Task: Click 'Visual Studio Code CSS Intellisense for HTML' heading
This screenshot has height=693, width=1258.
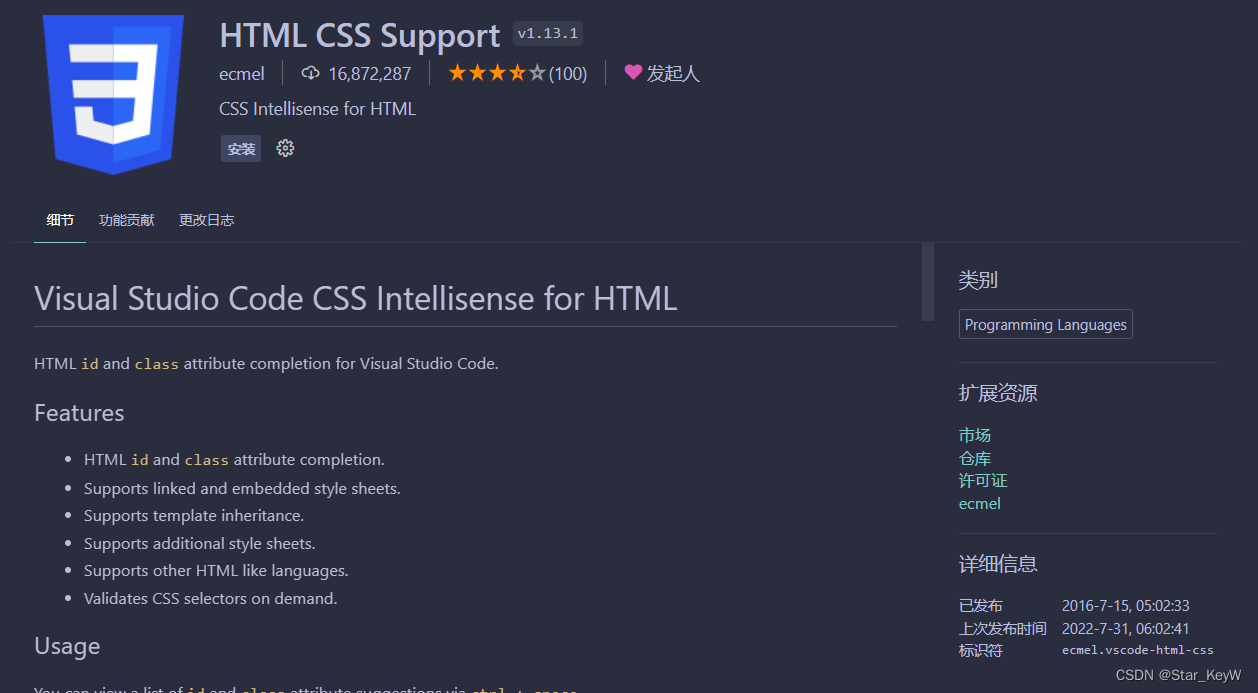Action: (x=356, y=298)
